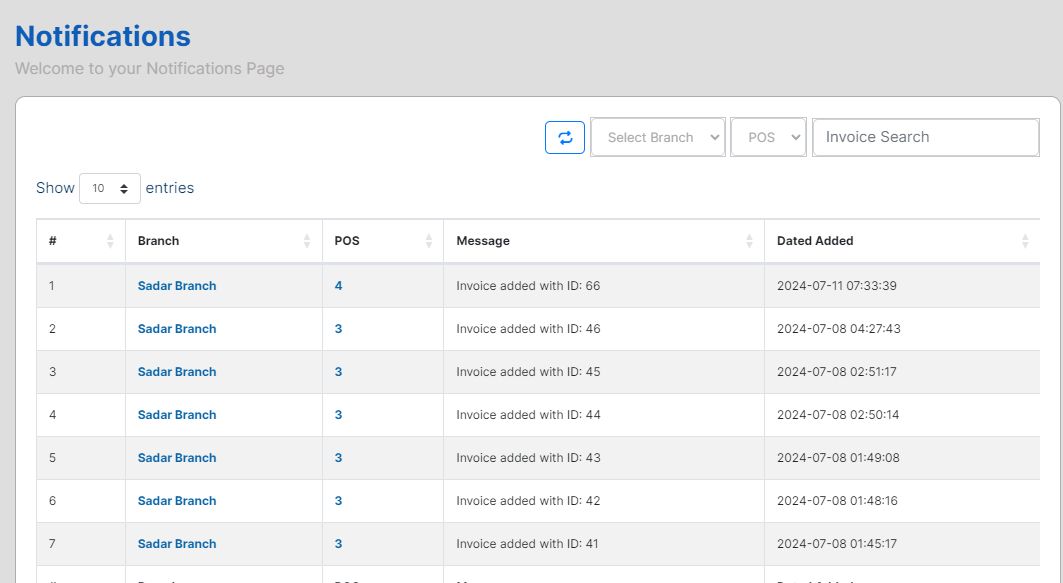This screenshot has width=1063, height=583.
Task: Click the refresh arrows icon button
Action: [x=565, y=138]
